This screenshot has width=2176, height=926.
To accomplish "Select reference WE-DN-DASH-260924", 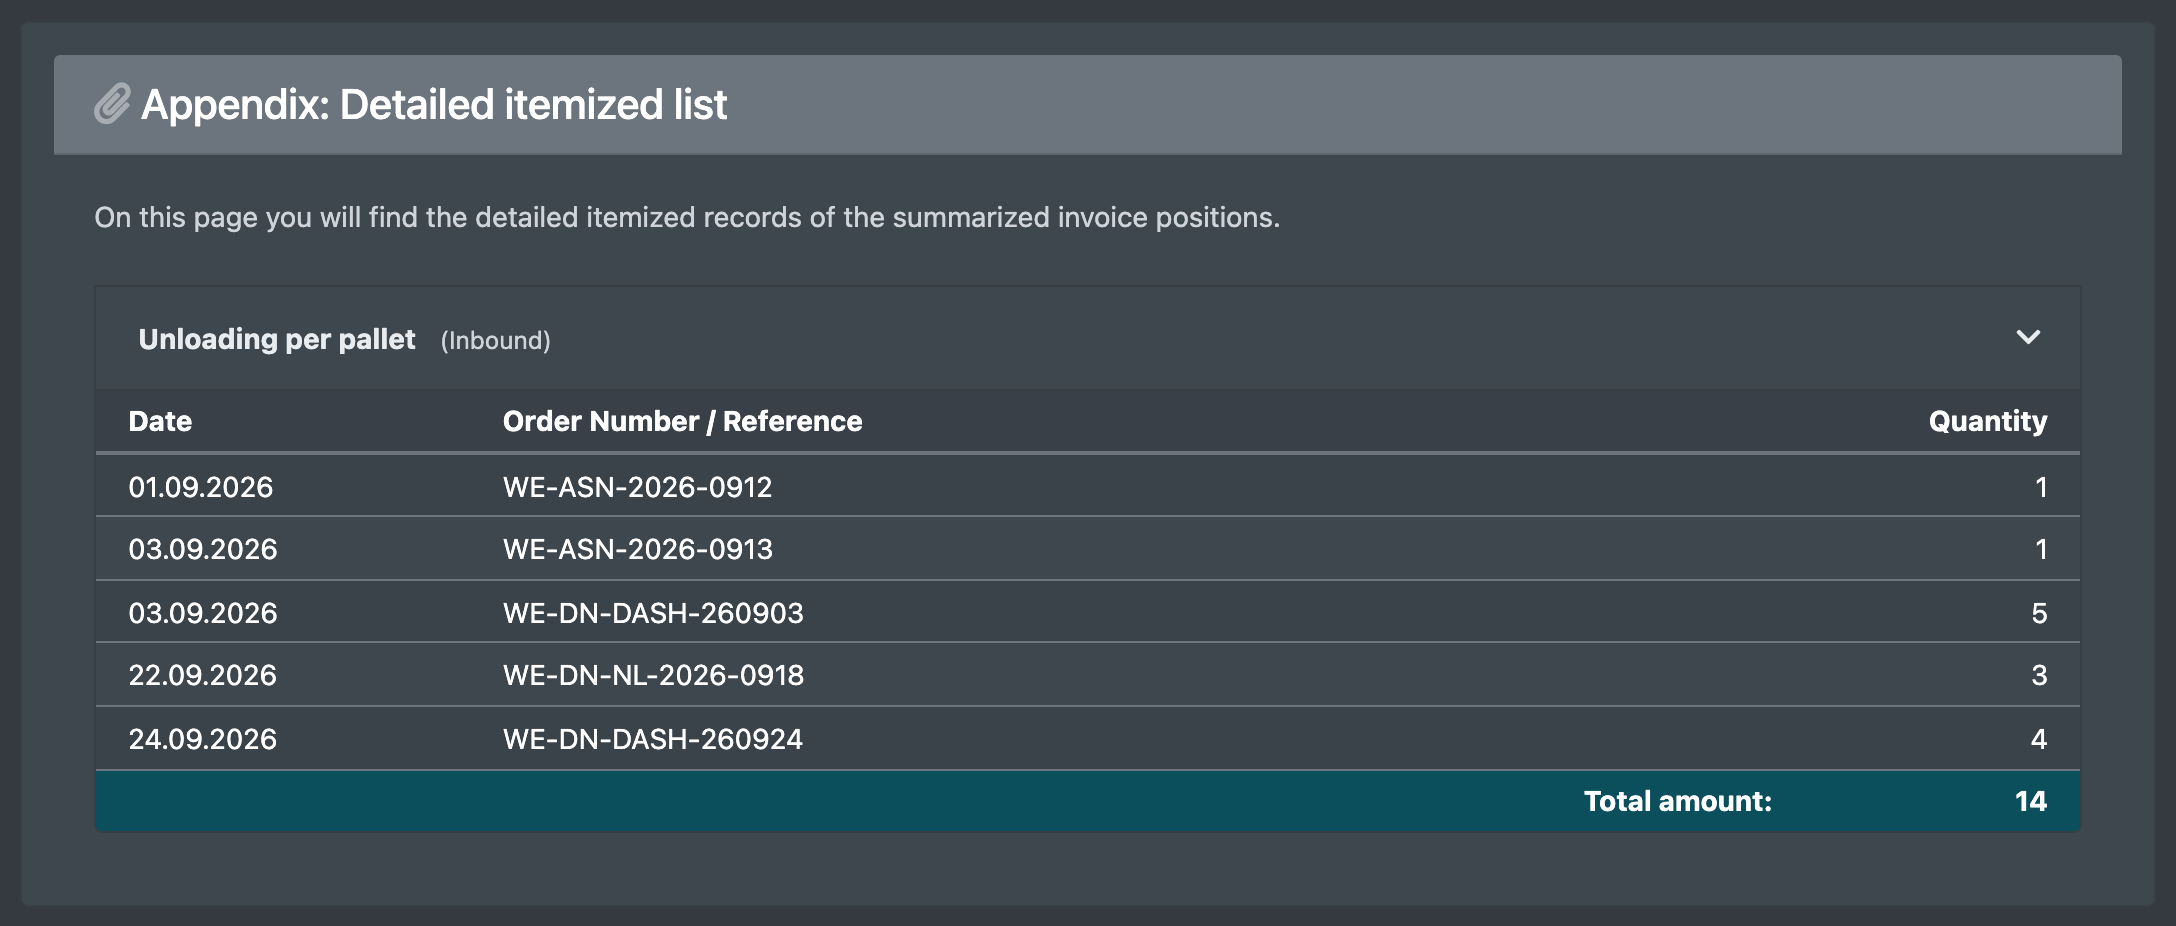I will point(653,739).
